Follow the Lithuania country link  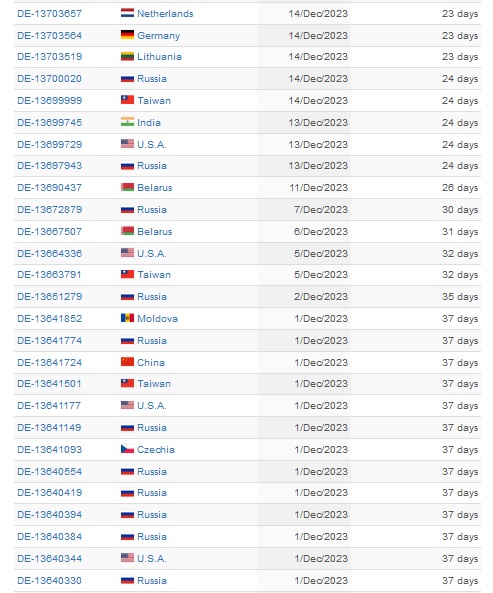click(160, 57)
